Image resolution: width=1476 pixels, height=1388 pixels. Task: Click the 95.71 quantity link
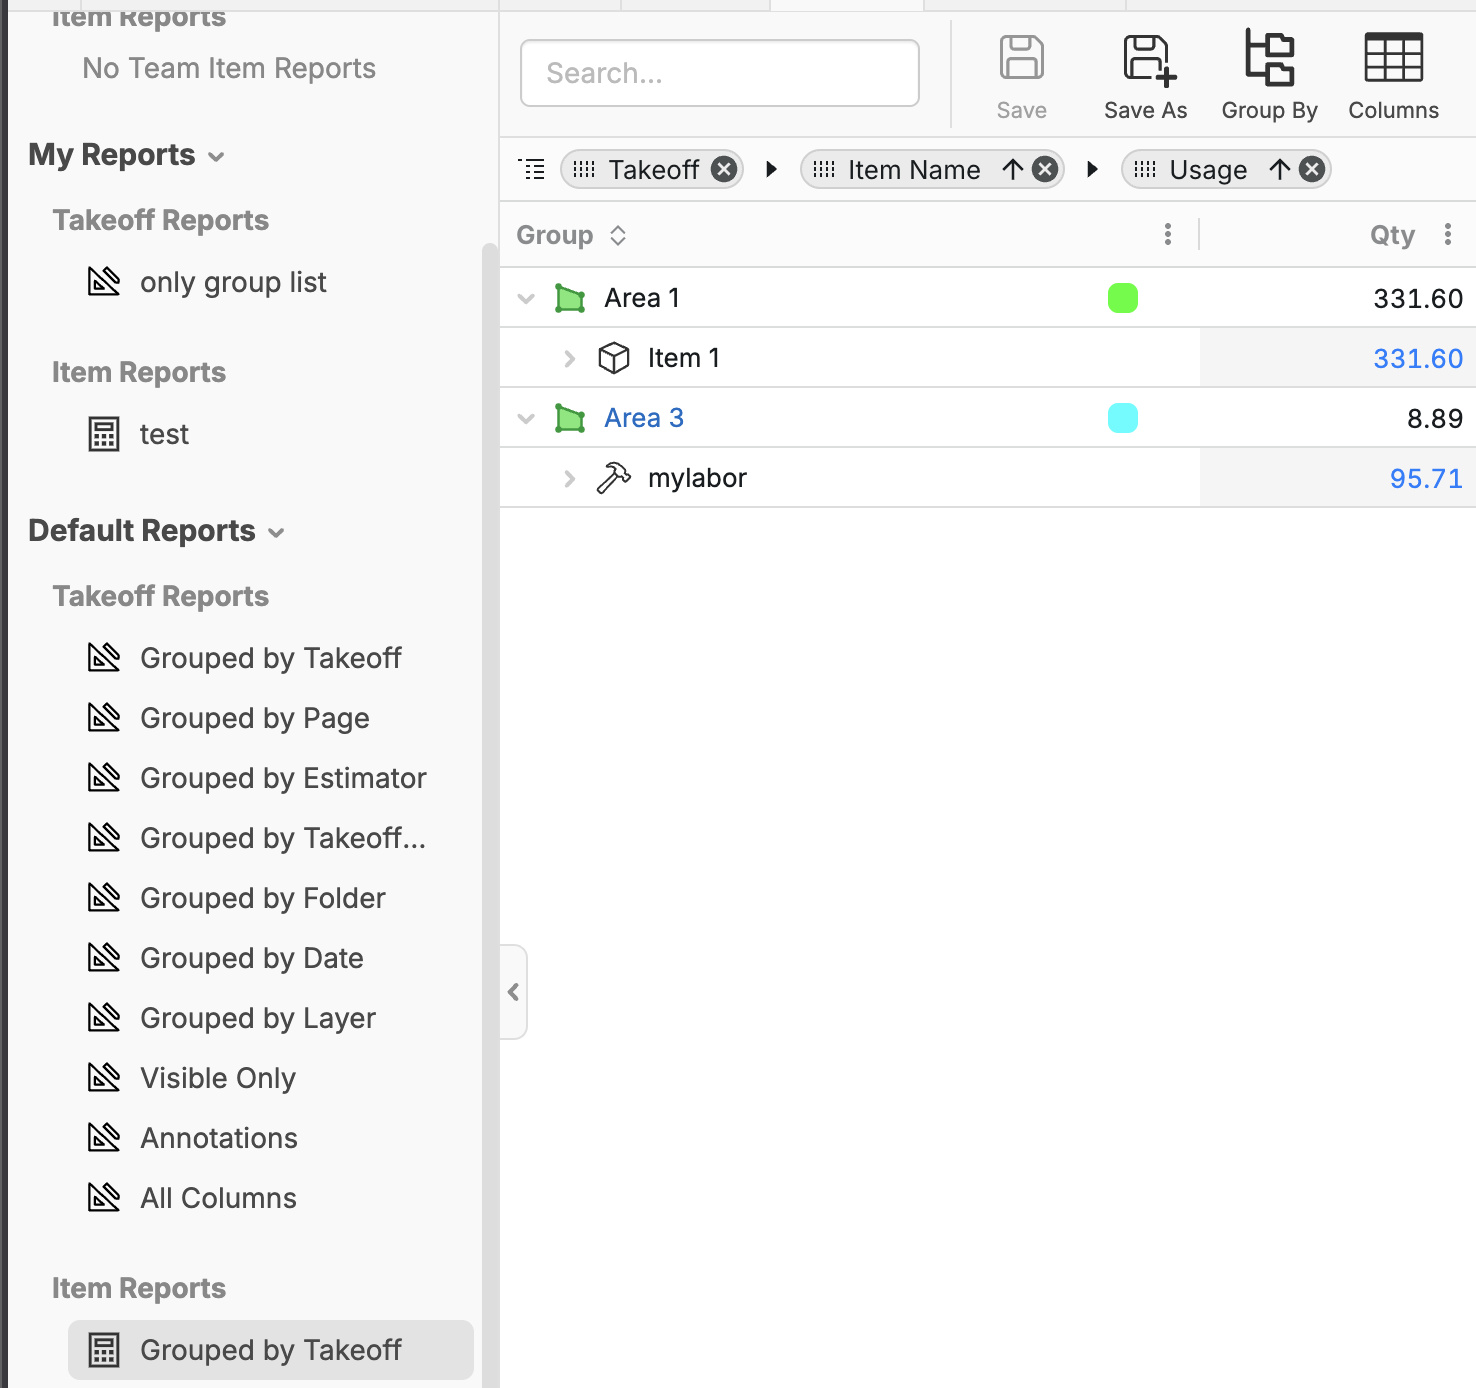(1425, 478)
